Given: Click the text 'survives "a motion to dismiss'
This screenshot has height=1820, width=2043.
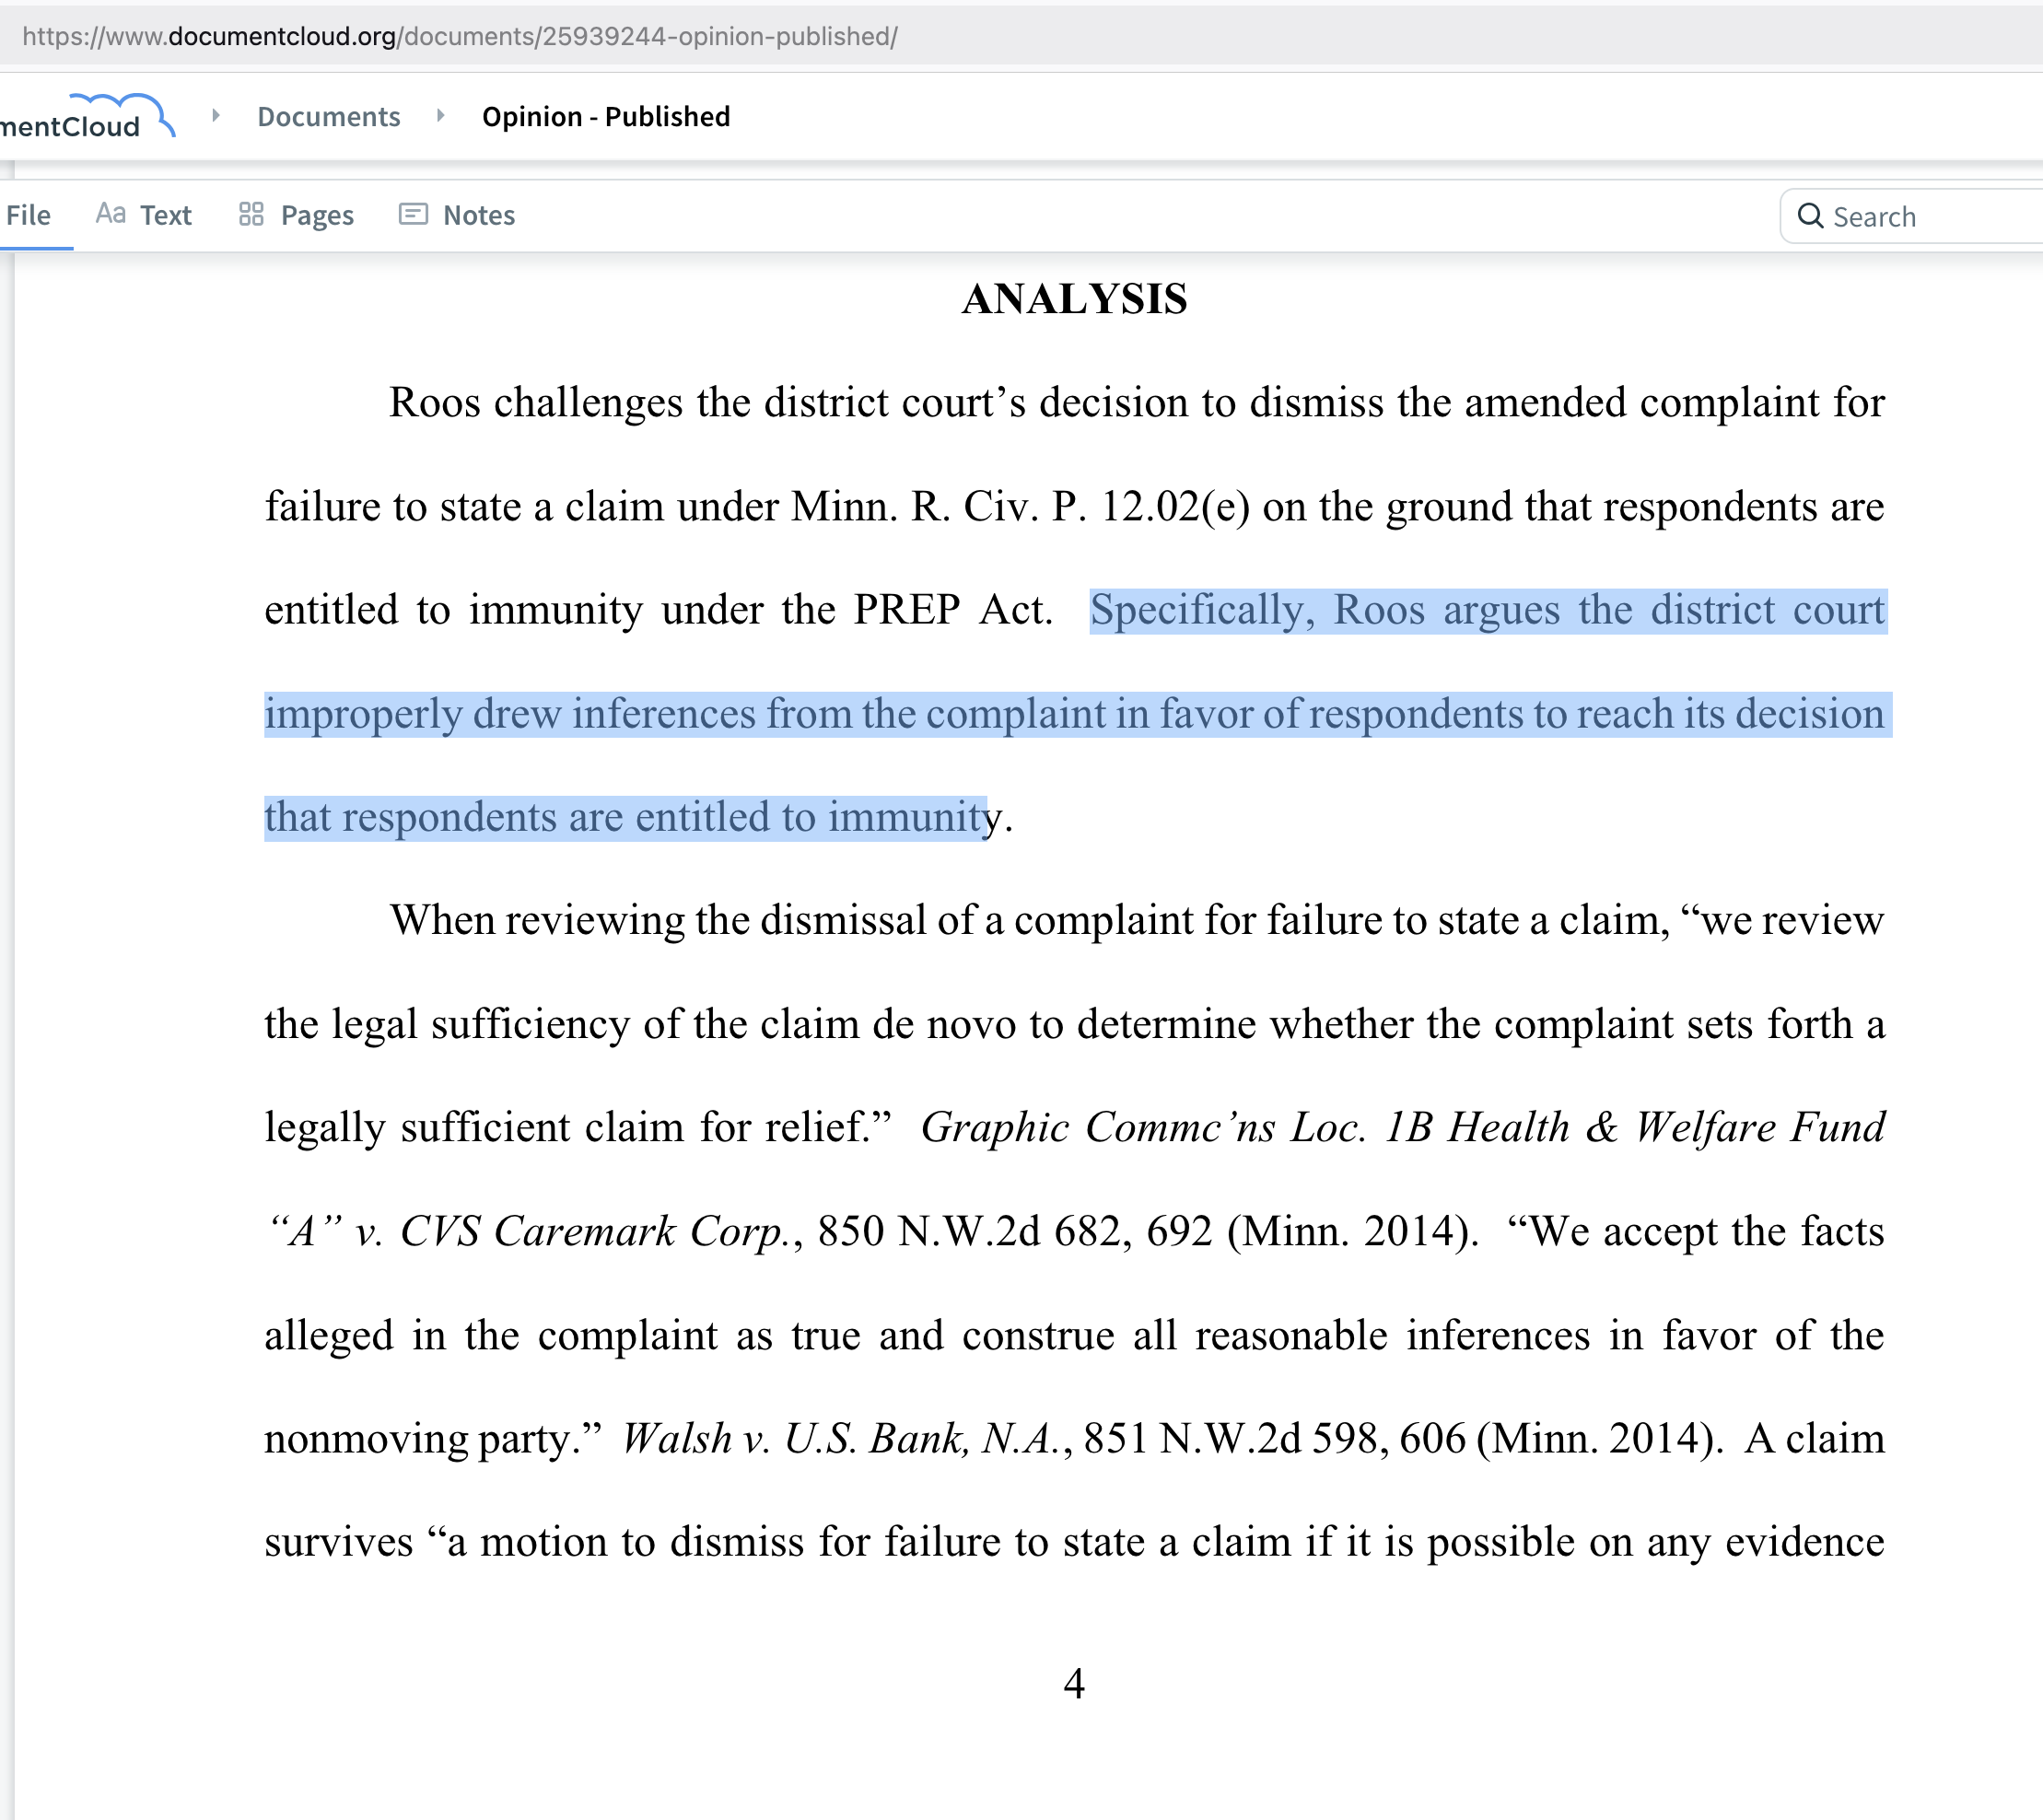Looking at the screenshot, I should pos(534,1542).
